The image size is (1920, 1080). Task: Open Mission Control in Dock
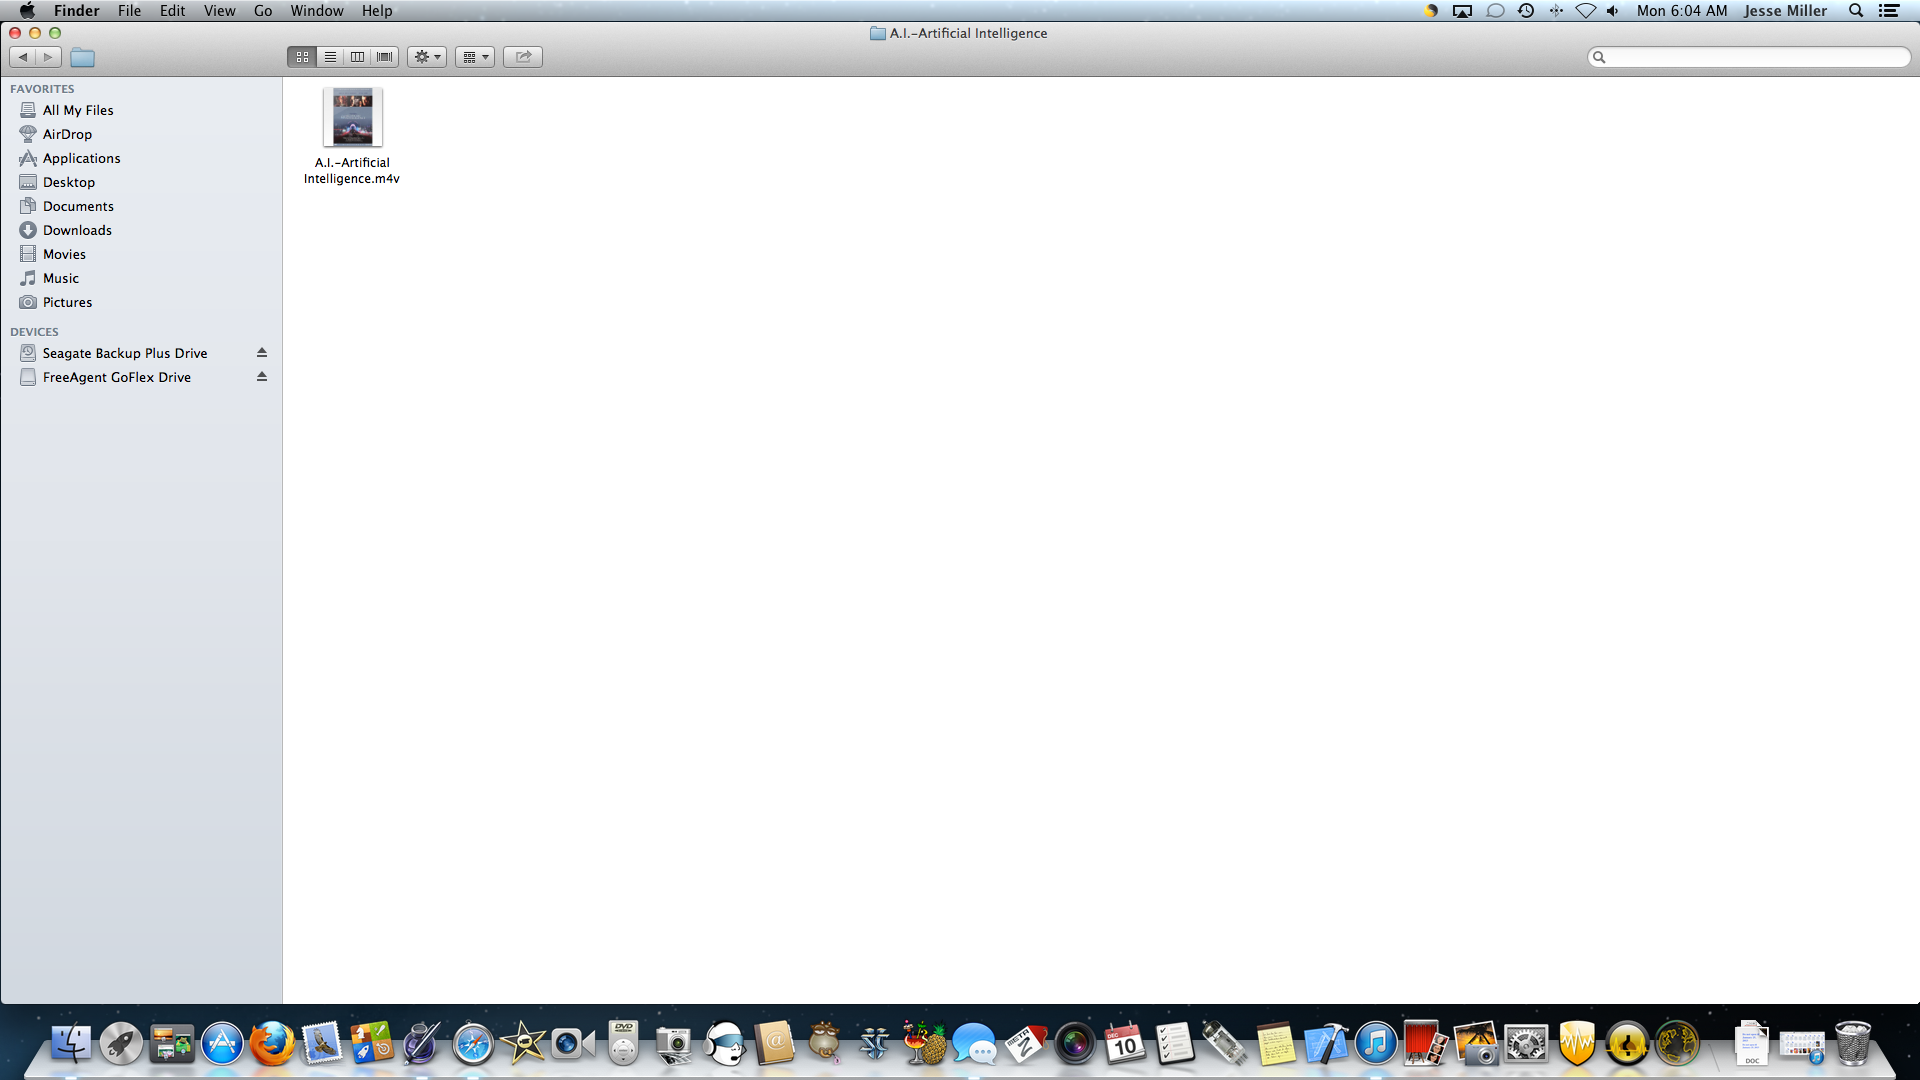172,1044
